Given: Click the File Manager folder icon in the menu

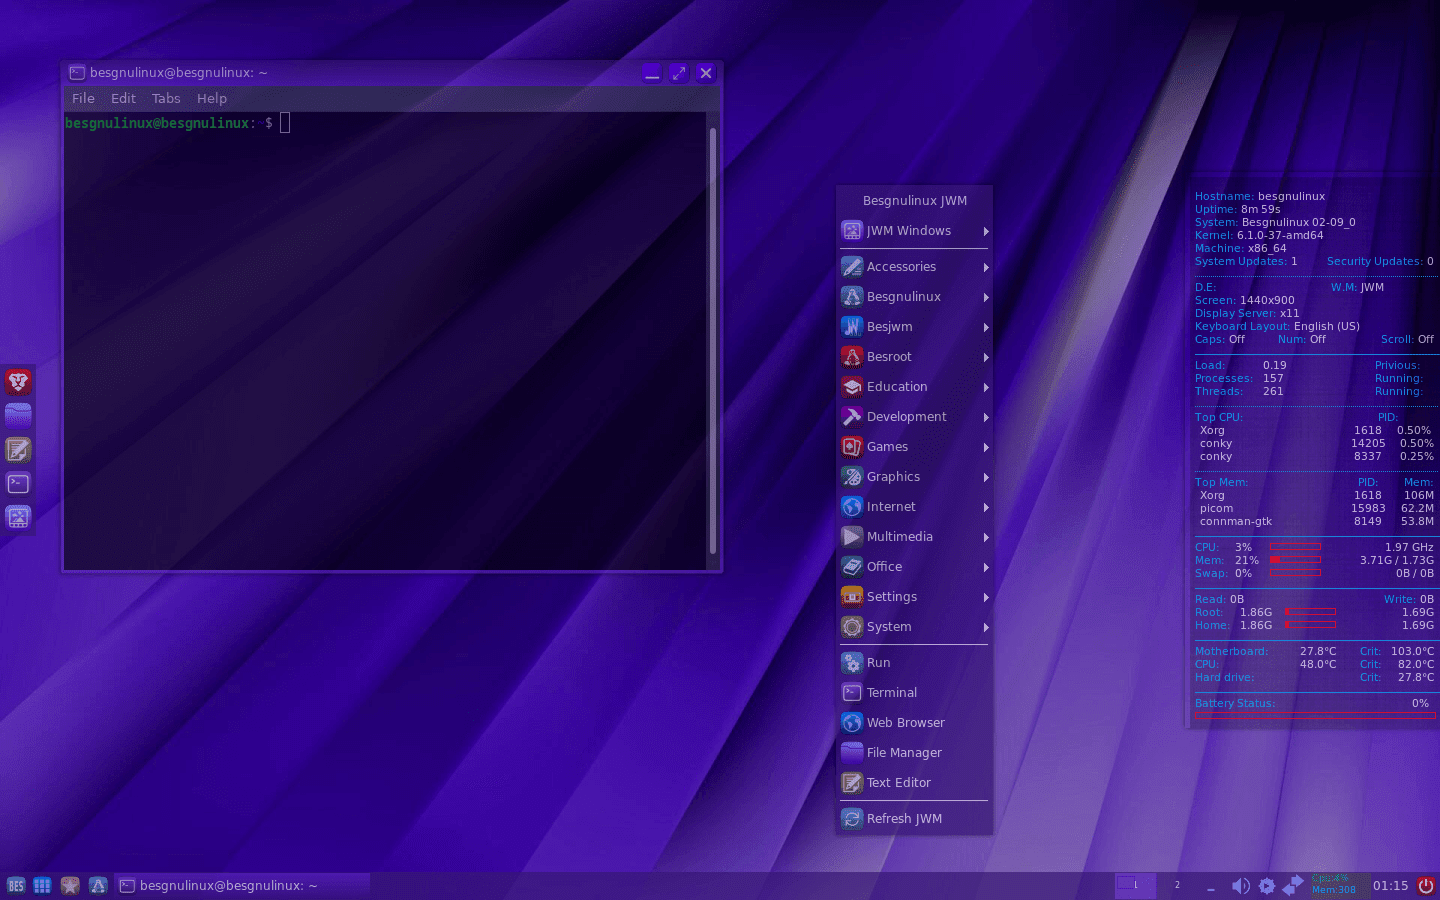Looking at the screenshot, I should coord(852,752).
